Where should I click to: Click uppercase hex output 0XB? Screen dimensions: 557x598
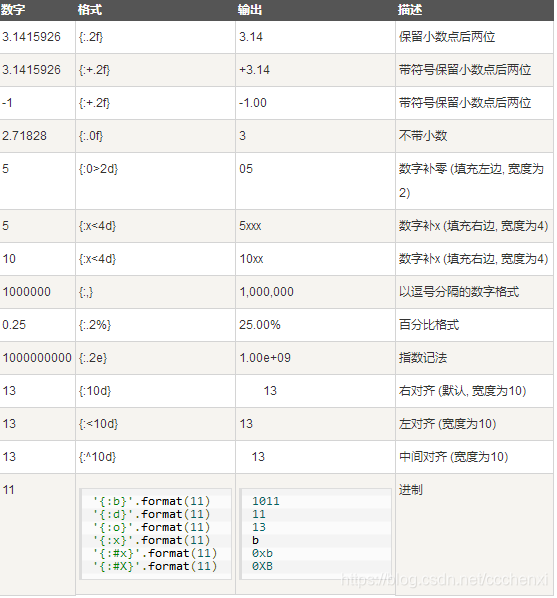pos(262,566)
